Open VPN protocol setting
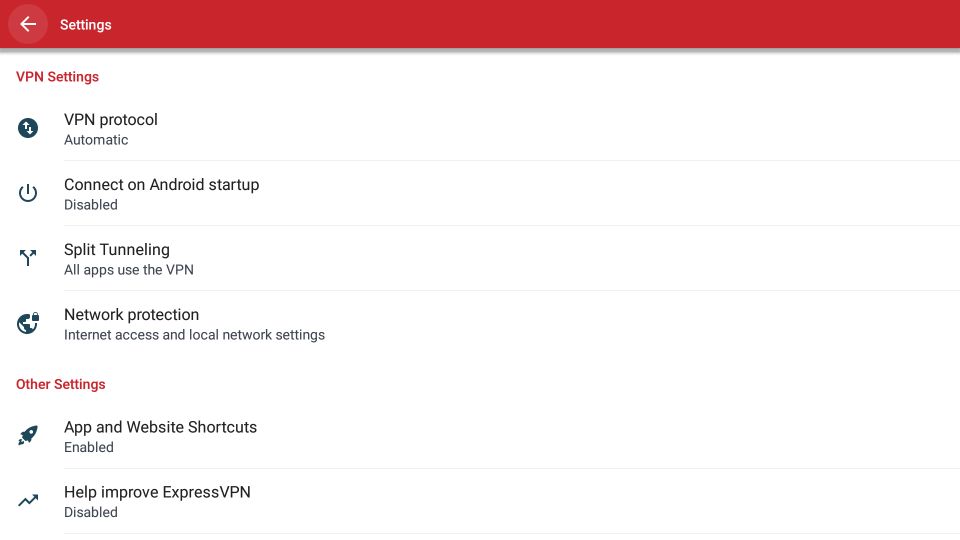Screen dimensions: 960x540 (x=480, y=129)
